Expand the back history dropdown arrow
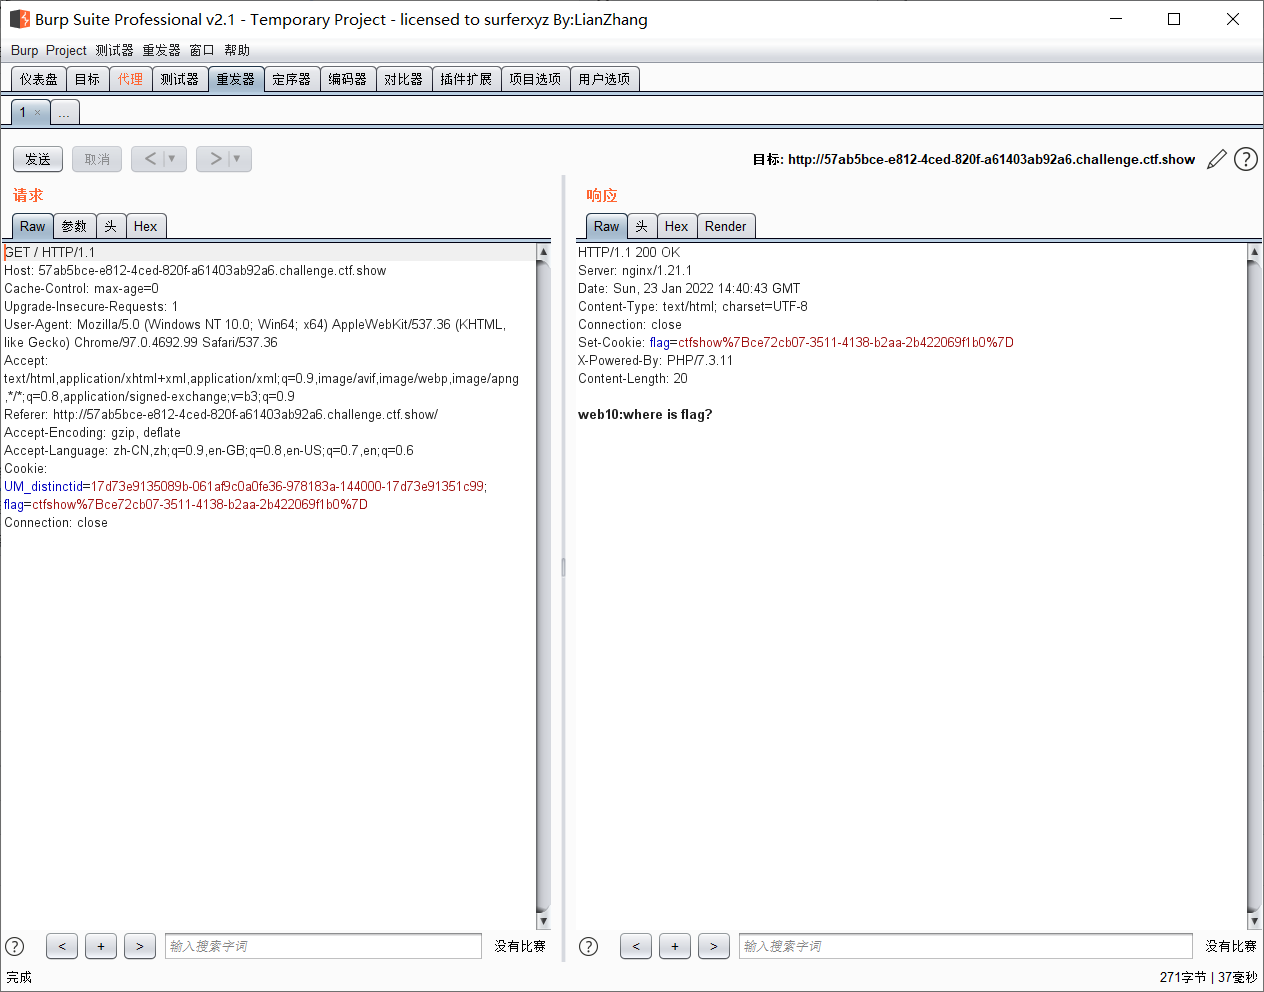 172,159
